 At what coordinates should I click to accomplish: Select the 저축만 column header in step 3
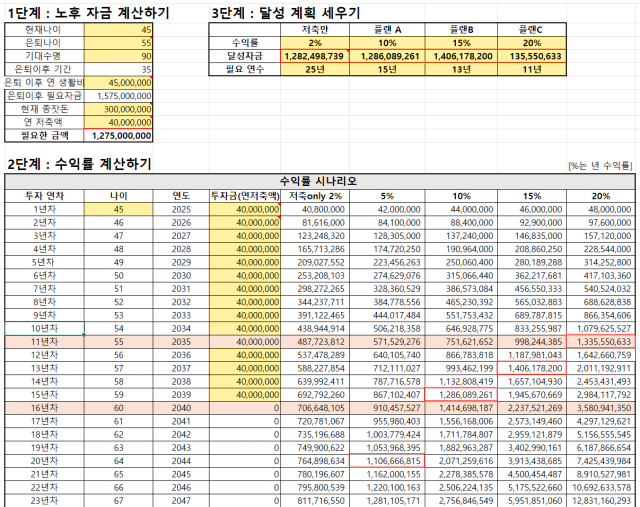click(315, 29)
